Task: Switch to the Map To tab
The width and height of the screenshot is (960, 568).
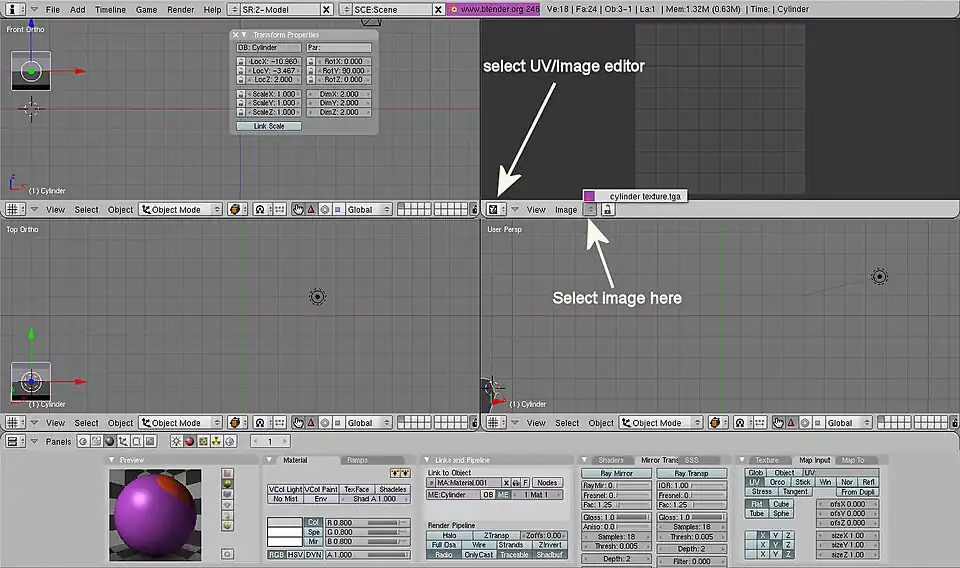Action: point(852,460)
